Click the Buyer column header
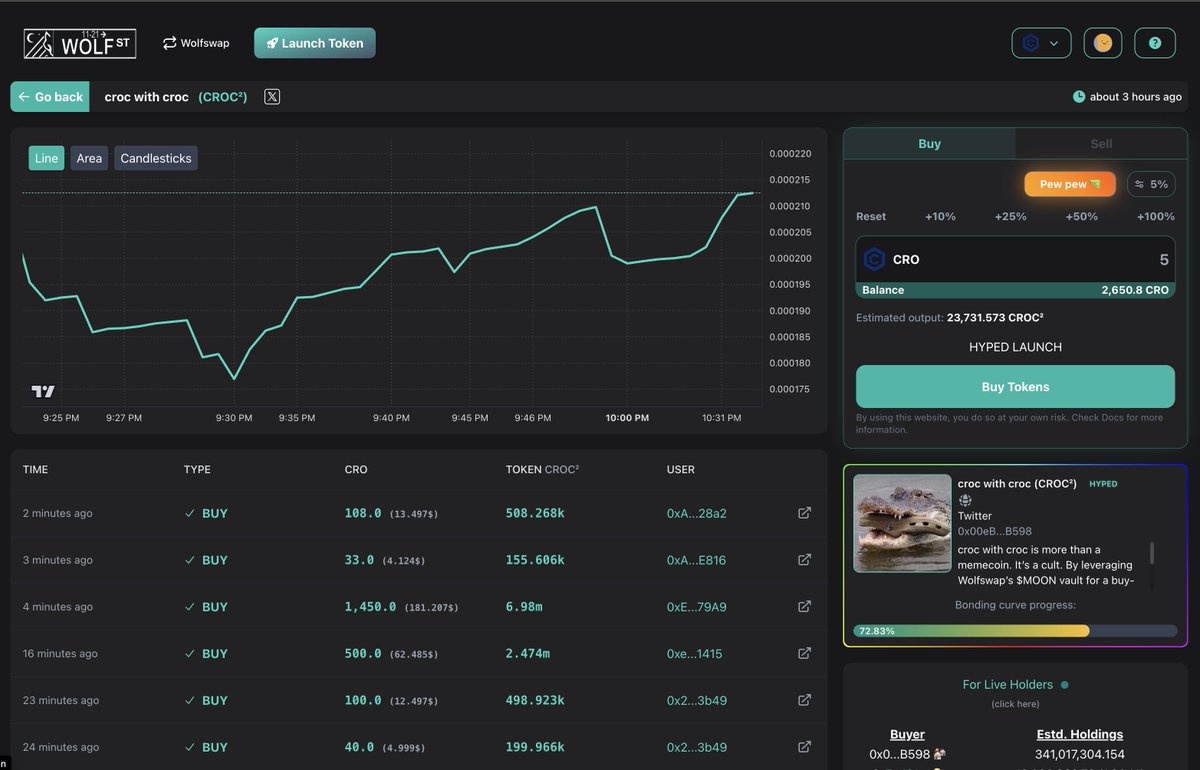Image resolution: width=1200 pixels, height=770 pixels. 907,734
